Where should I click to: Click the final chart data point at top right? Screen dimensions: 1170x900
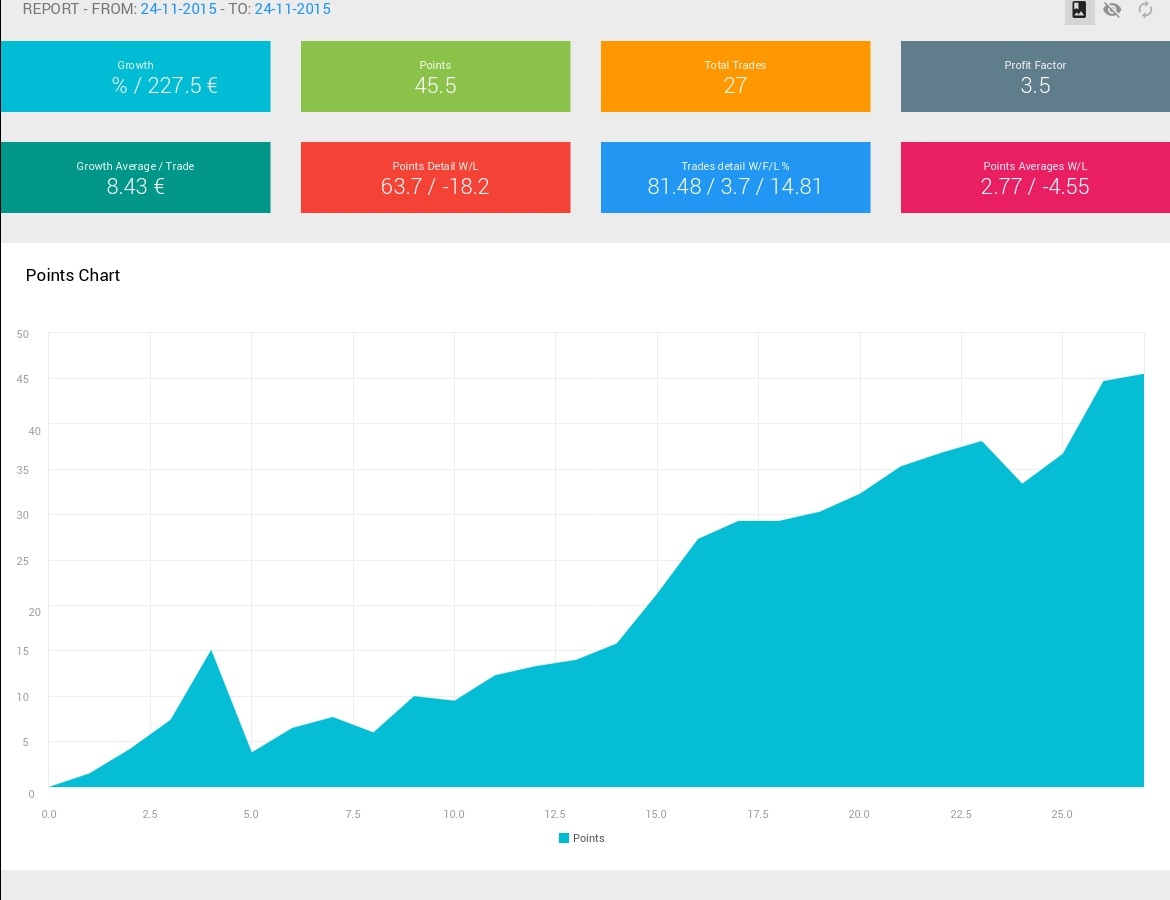point(1143,375)
